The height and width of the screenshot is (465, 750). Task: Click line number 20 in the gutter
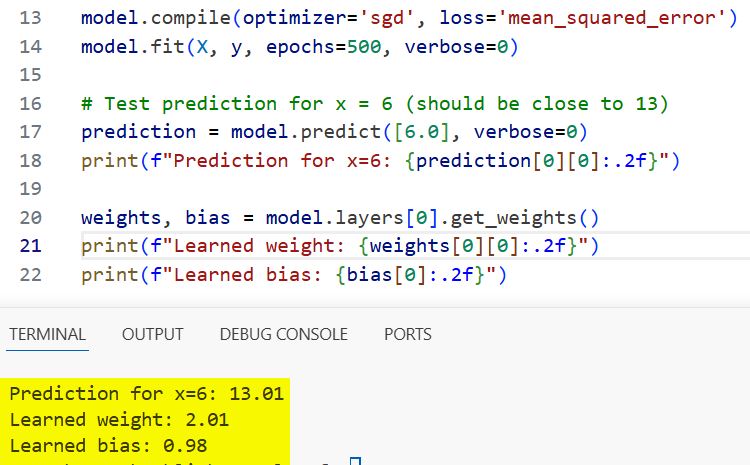pos(31,218)
